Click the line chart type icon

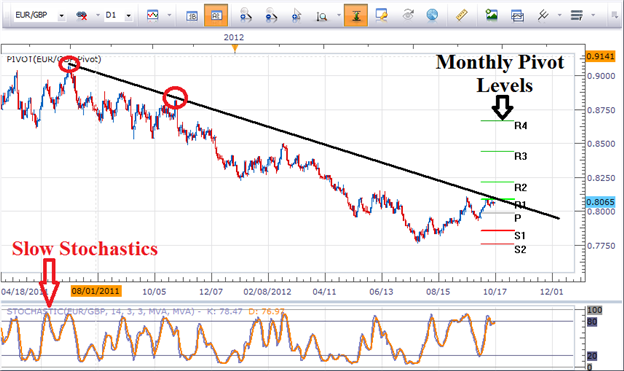(153, 16)
